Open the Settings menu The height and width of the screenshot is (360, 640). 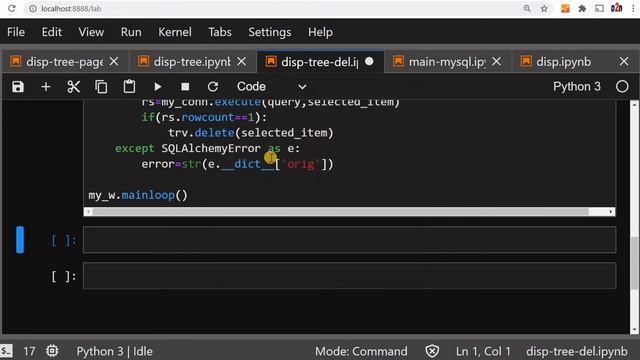tap(270, 32)
